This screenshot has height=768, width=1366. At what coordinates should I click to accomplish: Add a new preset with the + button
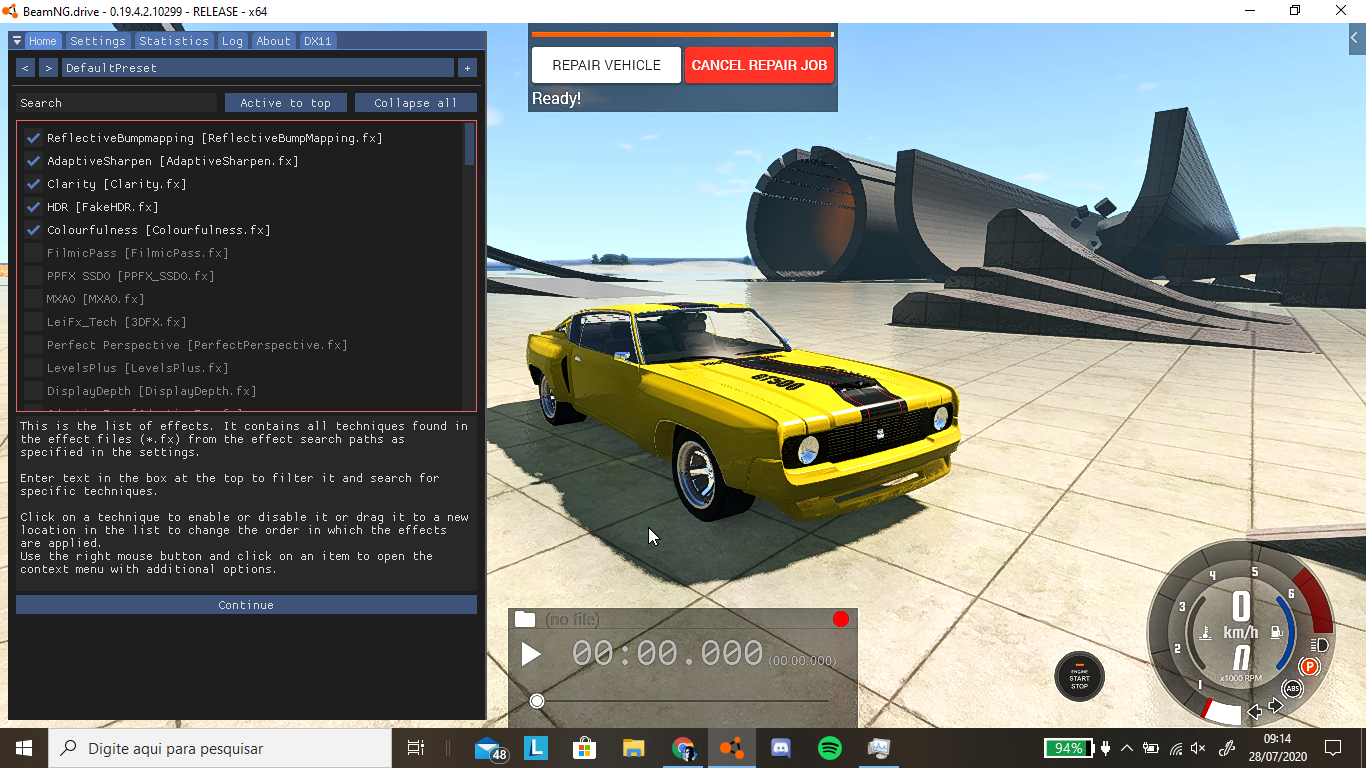[467, 68]
